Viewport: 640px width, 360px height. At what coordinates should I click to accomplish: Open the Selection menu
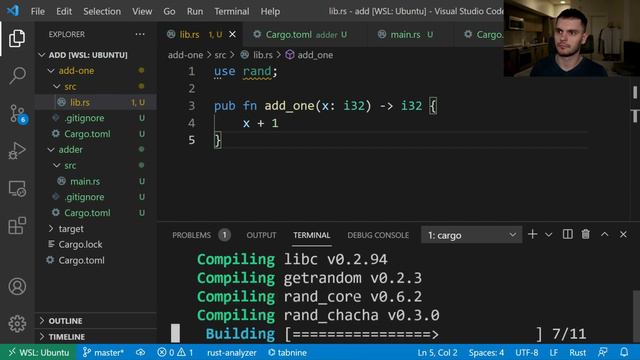(x=102, y=11)
